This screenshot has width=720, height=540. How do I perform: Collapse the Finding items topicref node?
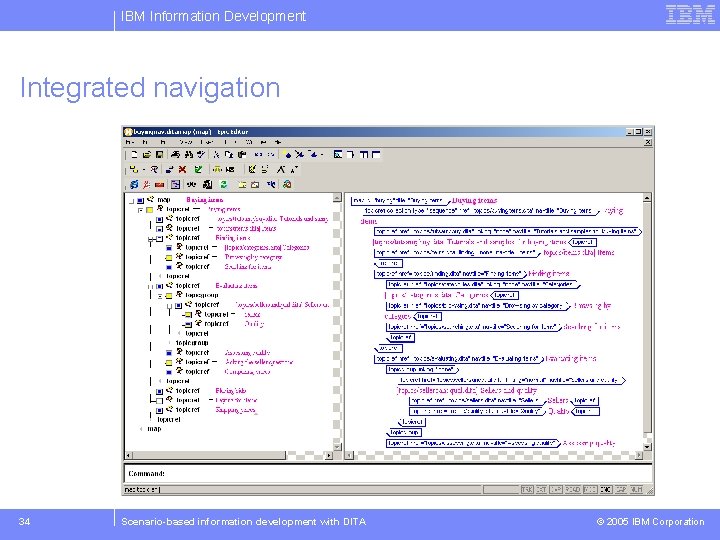151,239
